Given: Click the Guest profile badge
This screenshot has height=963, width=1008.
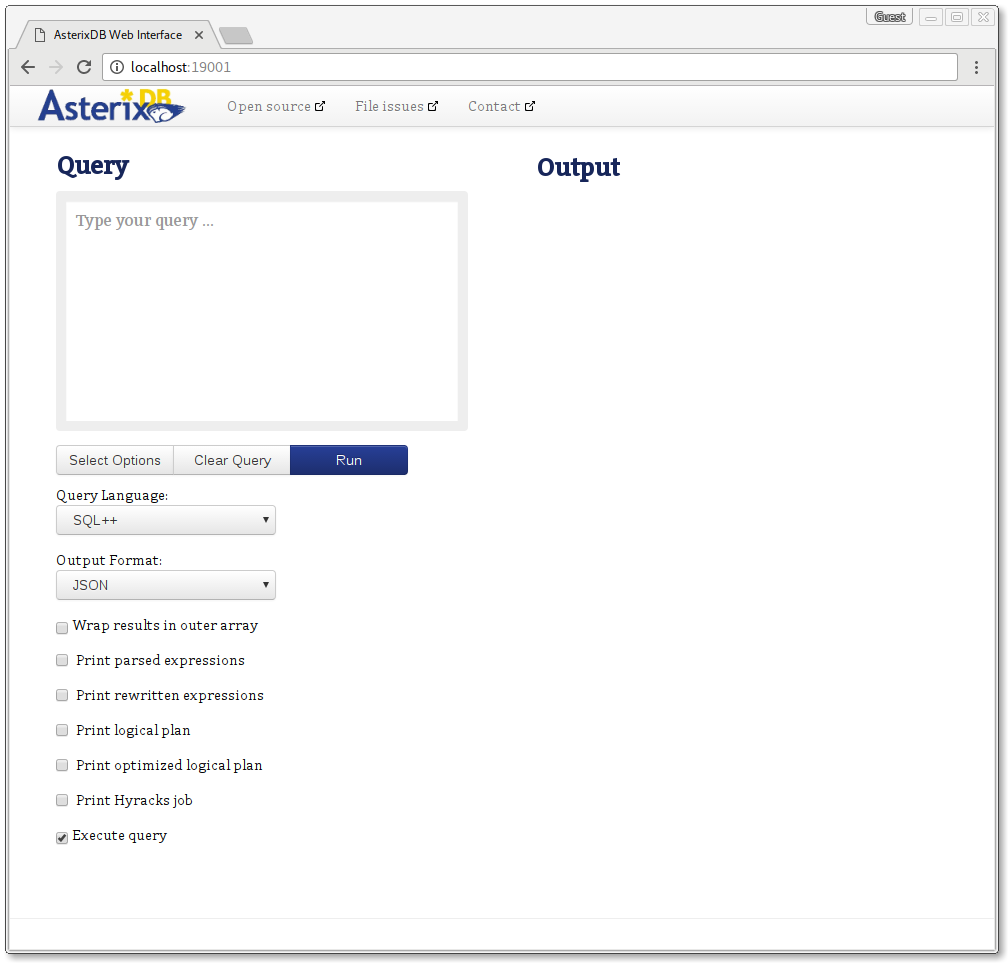Looking at the screenshot, I should coord(889,17).
